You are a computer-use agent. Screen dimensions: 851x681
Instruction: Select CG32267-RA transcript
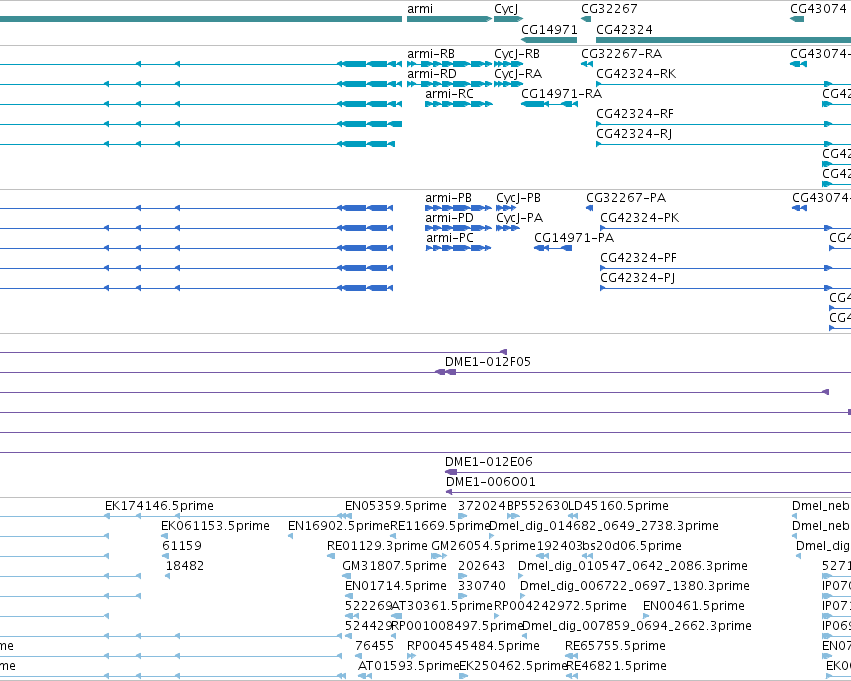pyautogui.click(x=587, y=64)
